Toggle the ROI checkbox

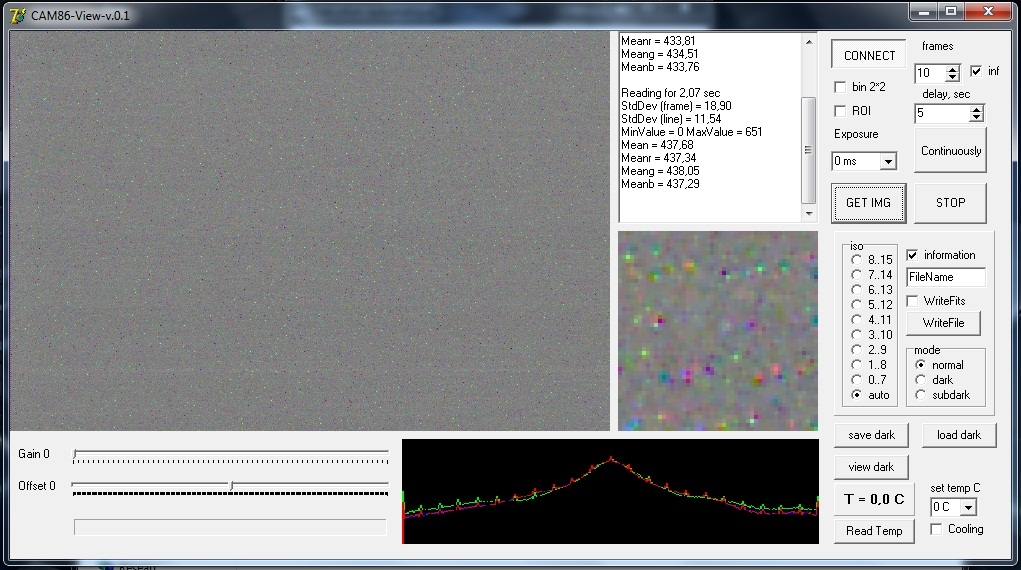pyautogui.click(x=840, y=111)
